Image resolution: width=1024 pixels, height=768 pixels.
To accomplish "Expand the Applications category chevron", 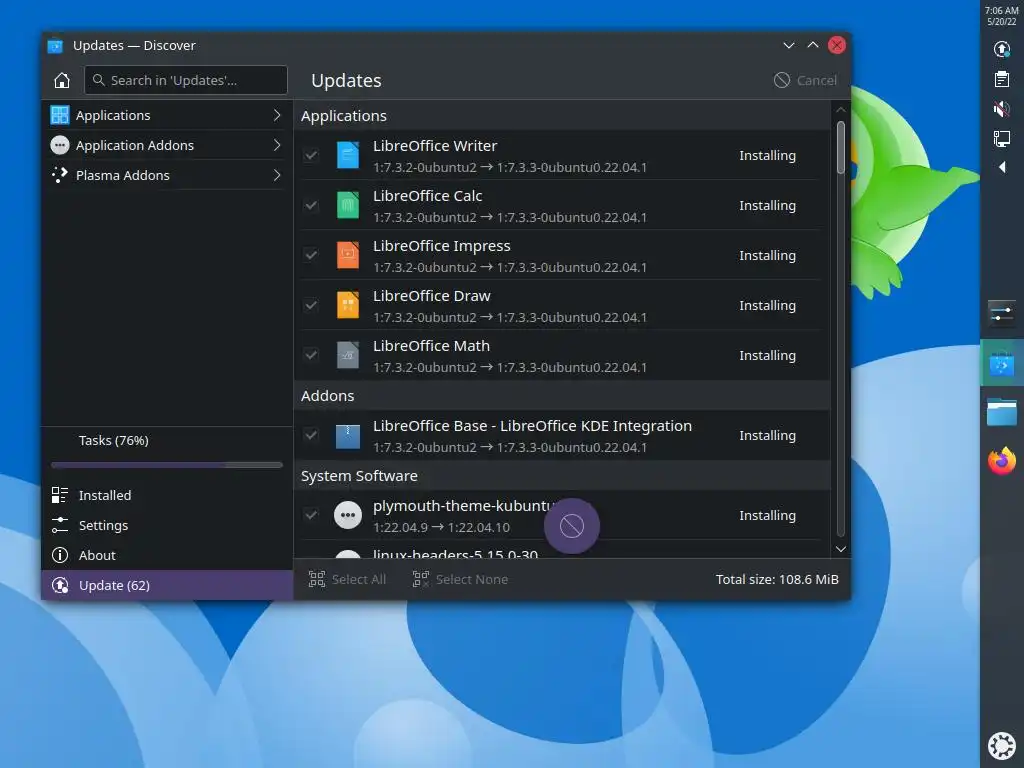I will [x=277, y=115].
